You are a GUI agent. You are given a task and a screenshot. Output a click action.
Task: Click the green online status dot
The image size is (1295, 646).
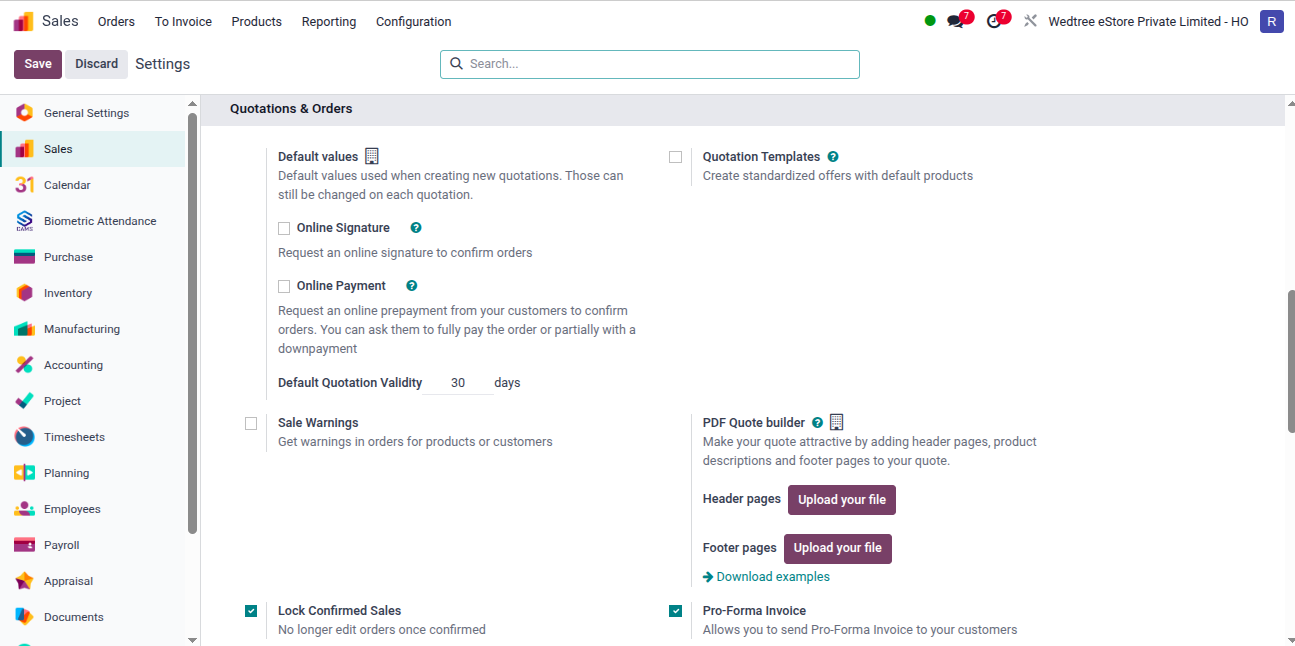point(930,21)
